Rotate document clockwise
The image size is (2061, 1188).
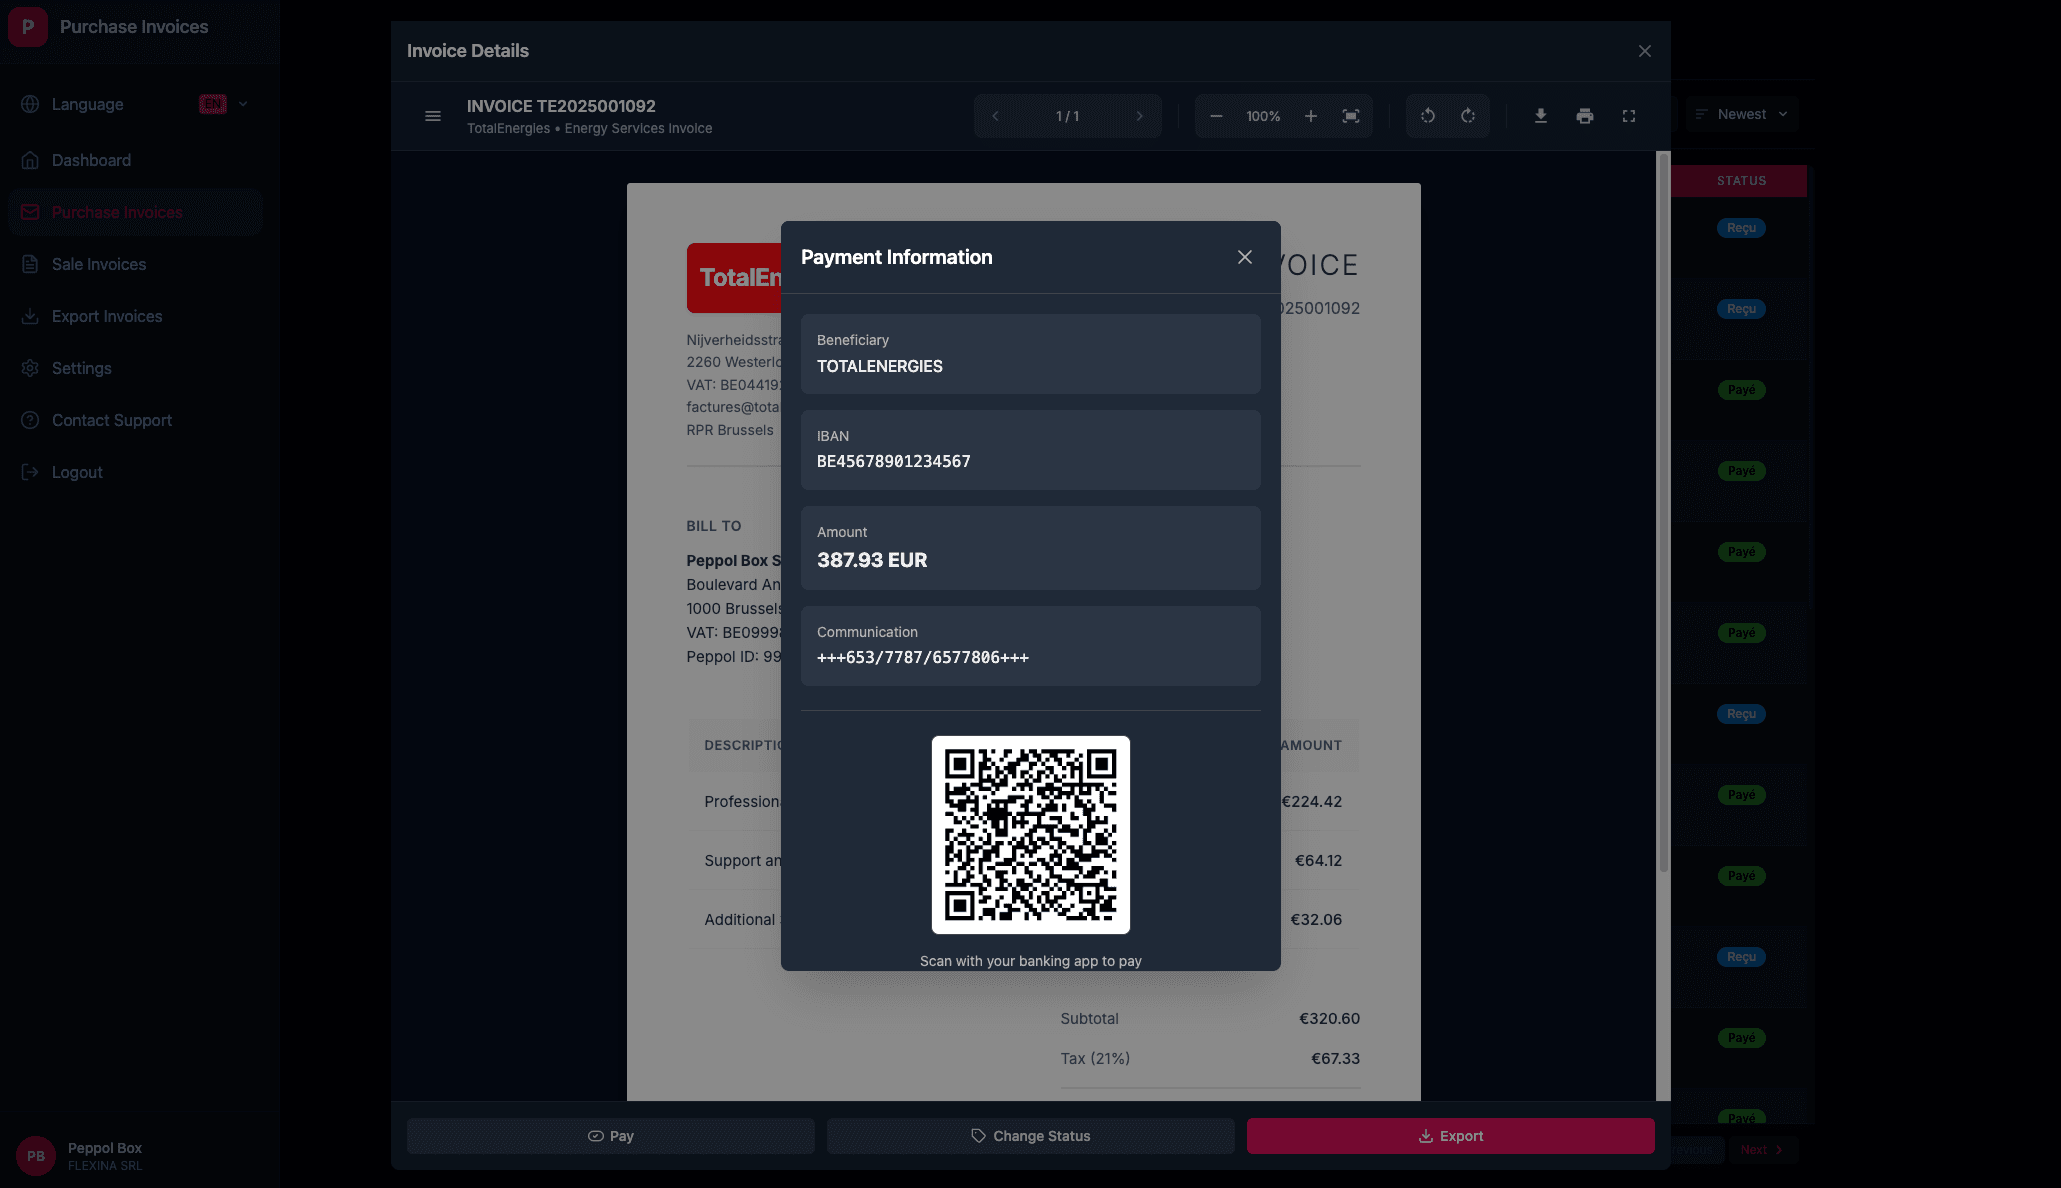(1468, 116)
